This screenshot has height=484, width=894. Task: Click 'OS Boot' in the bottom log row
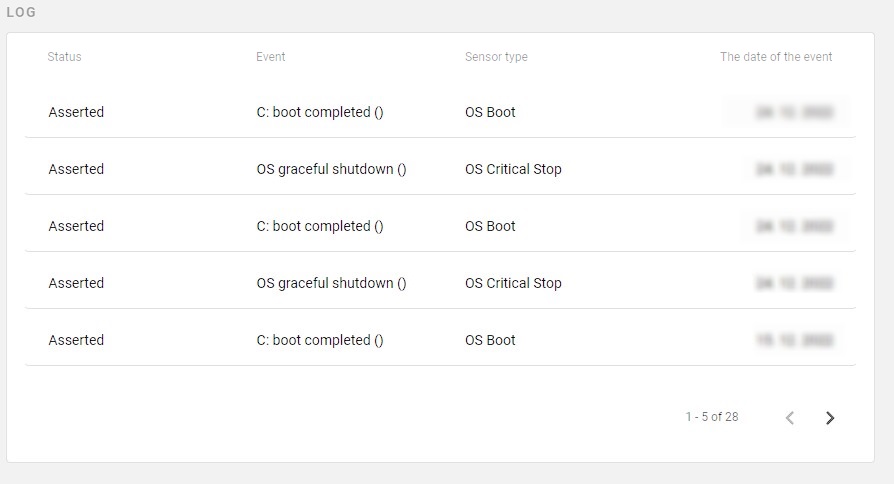[x=490, y=340]
